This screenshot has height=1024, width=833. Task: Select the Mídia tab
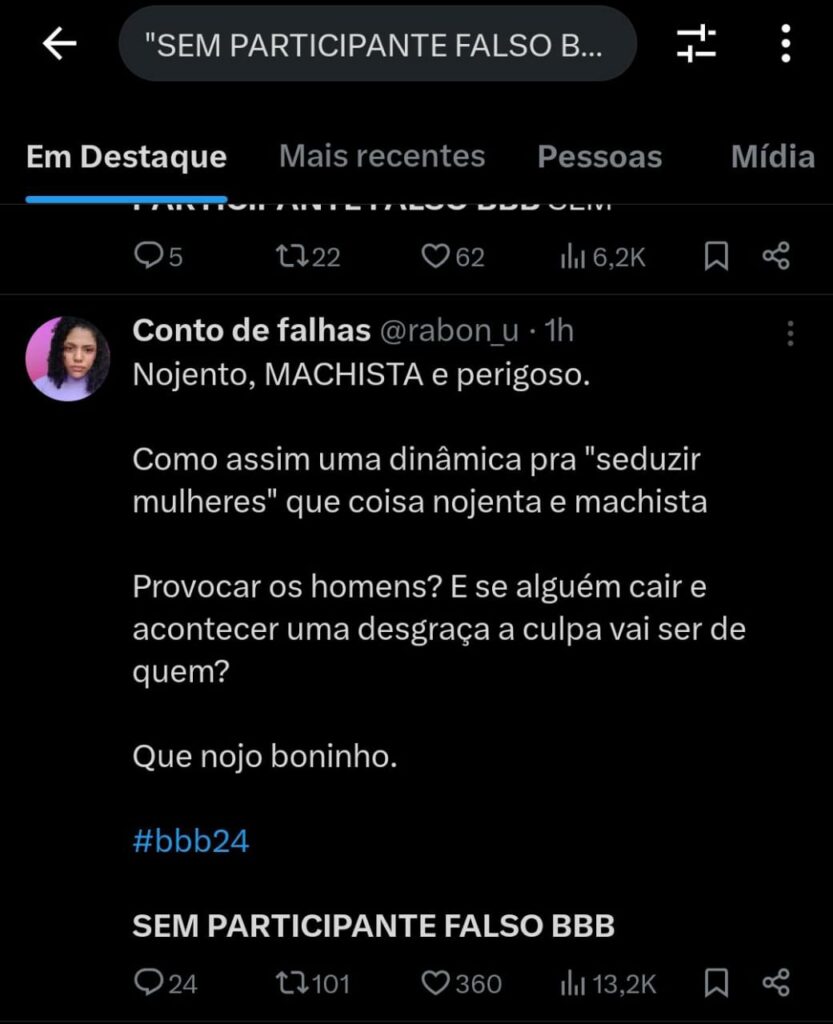pos(773,156)
